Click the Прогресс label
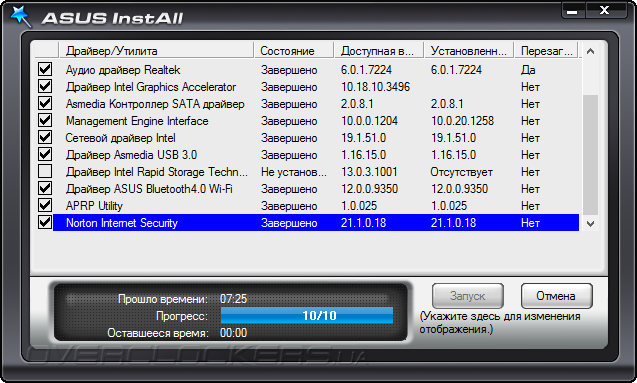This screenshot has width=637, height=383. [182, 316]
